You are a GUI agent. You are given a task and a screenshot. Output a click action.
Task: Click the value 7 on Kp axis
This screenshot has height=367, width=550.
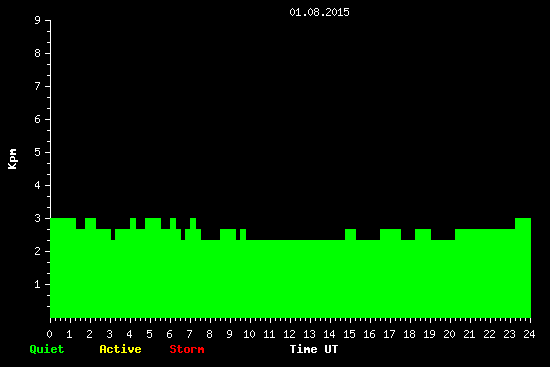(x=37, y=86)
